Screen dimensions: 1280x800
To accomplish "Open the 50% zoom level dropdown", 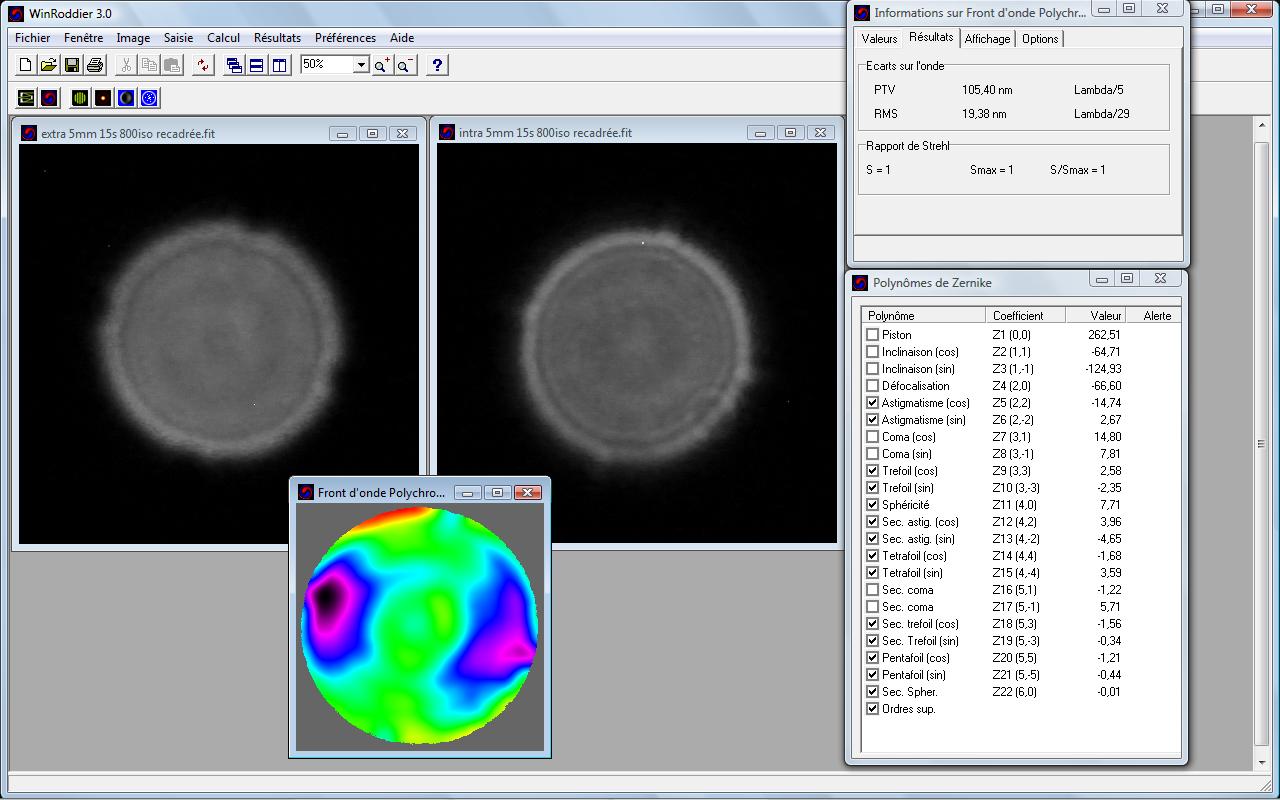I will (x=361, y=65).
